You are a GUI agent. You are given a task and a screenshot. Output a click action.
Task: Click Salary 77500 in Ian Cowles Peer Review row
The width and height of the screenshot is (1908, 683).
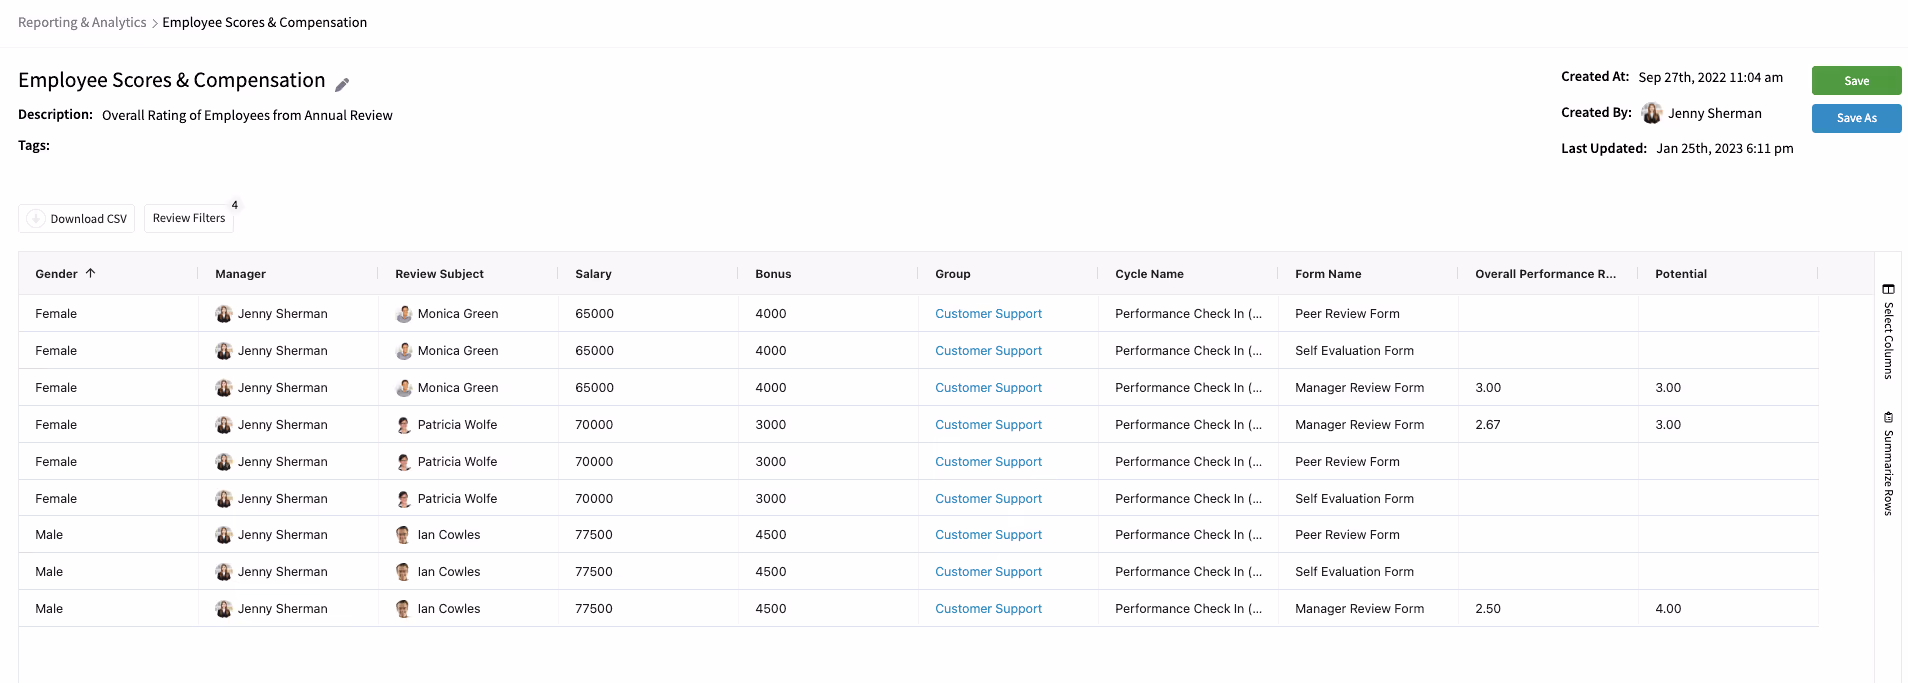tap(594, 535)
